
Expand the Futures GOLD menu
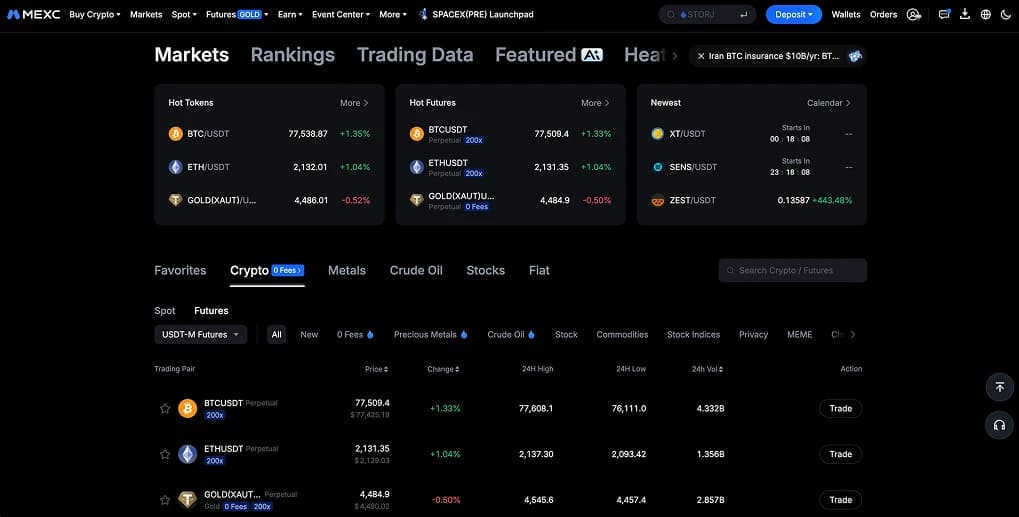[237, 14]
